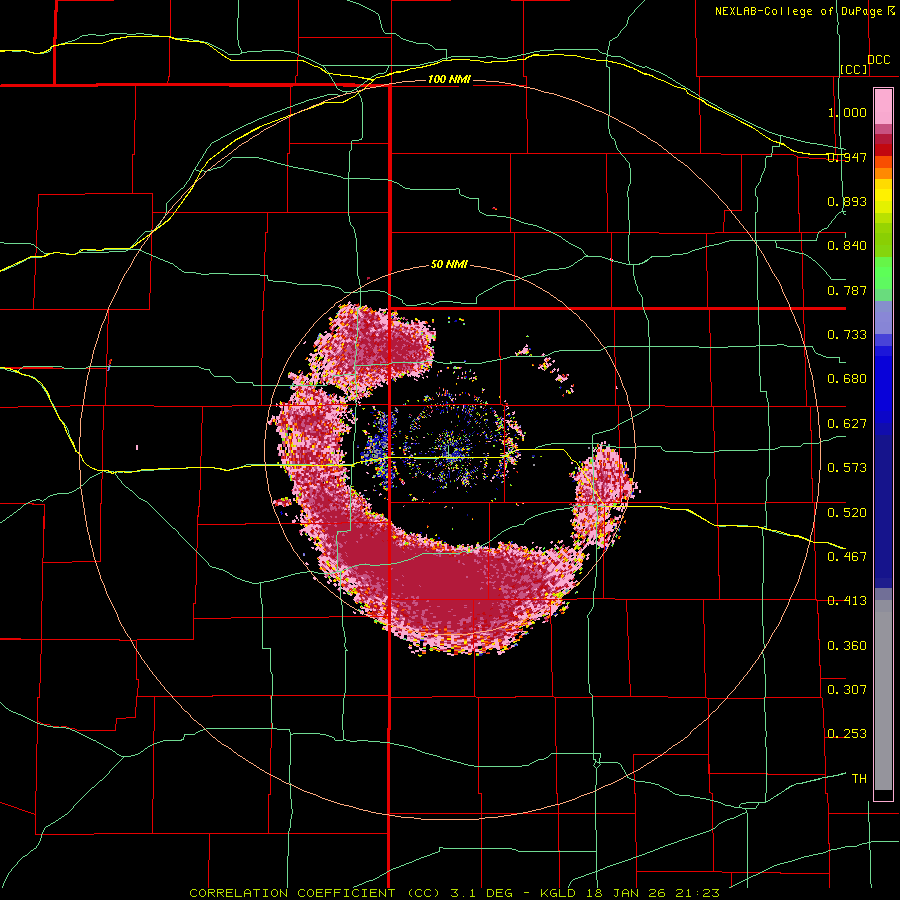Image resolution: width=900 pixels, height=900 pixels.
Task: Select the light pink top color bar segment
Action: pyautogui.click(x=883, y=106)
